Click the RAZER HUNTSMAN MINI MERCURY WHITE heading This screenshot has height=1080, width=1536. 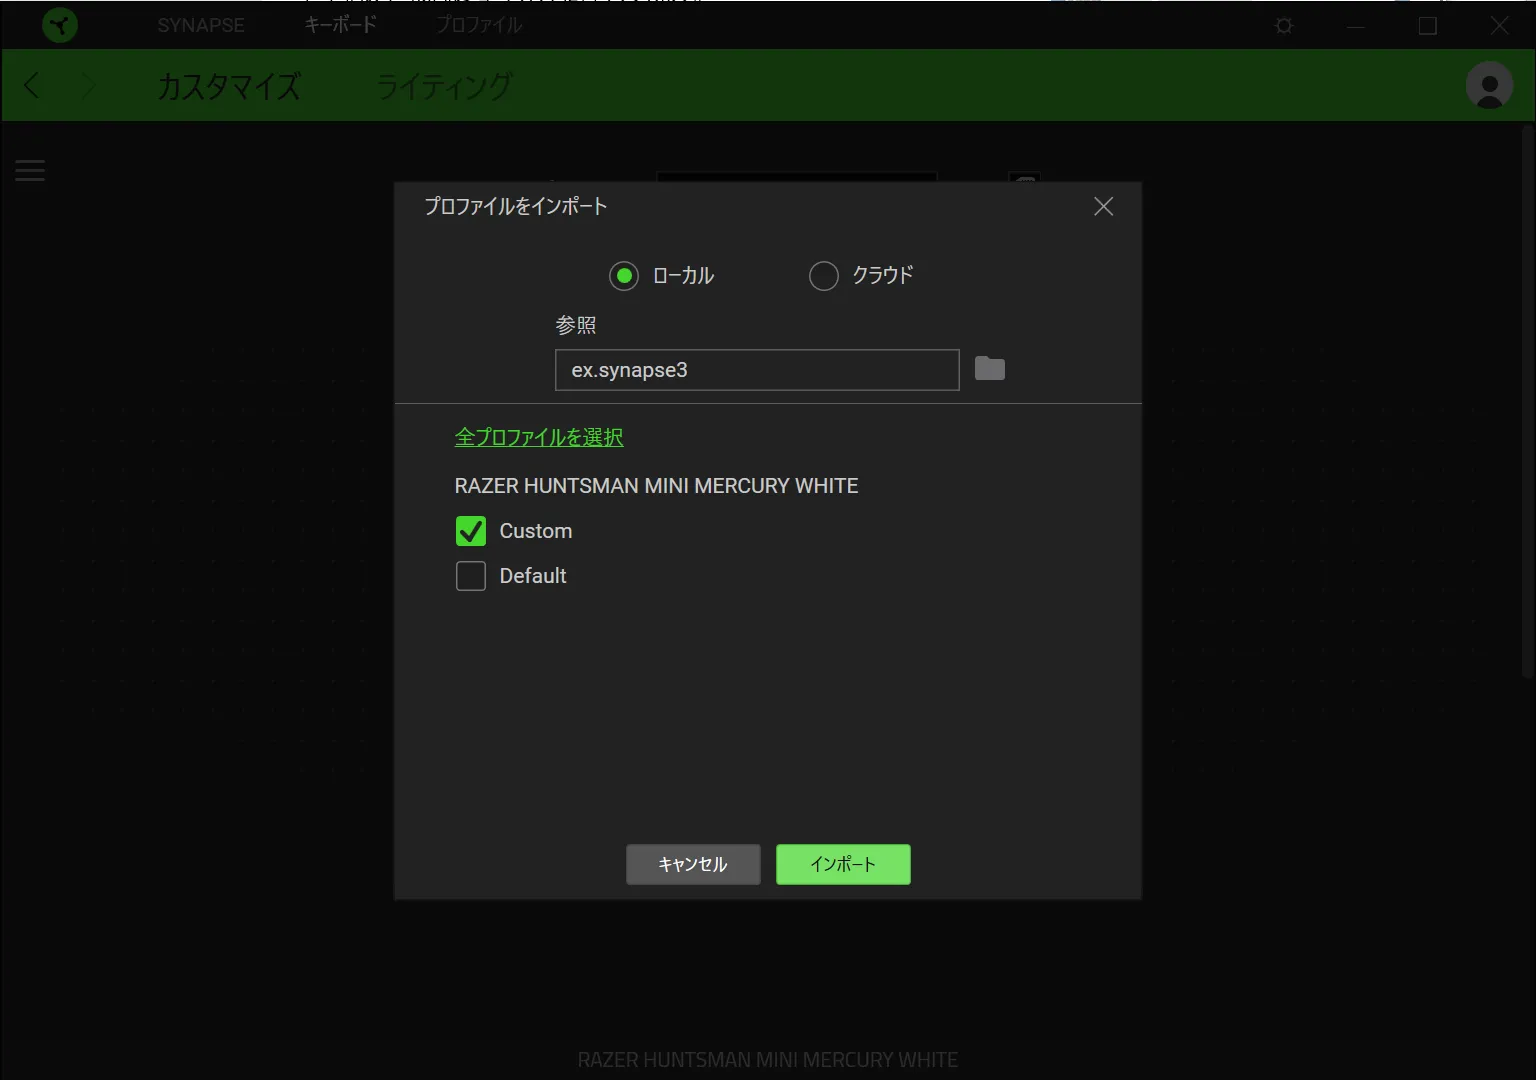(656, 486)
